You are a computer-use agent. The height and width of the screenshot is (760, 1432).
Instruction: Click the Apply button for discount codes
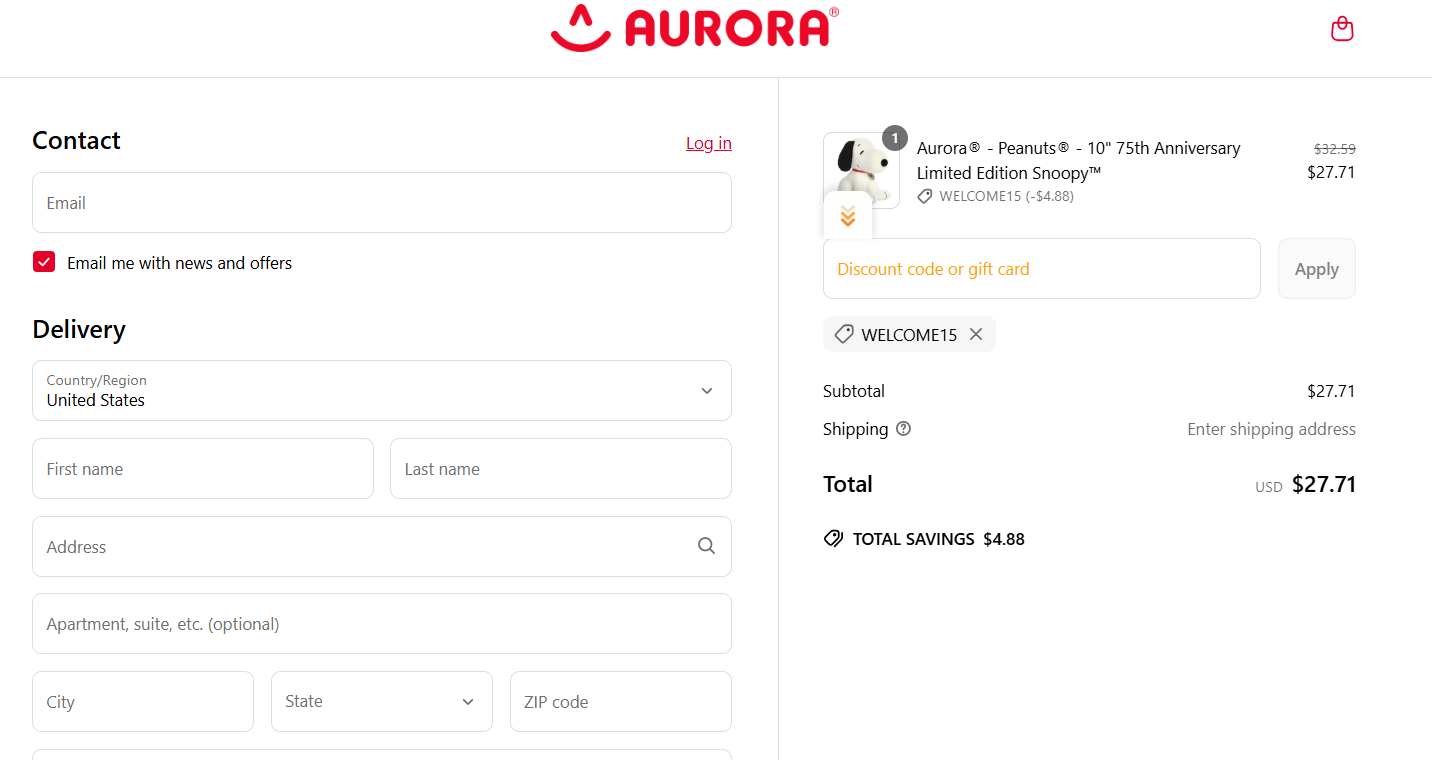point(1316,268)
